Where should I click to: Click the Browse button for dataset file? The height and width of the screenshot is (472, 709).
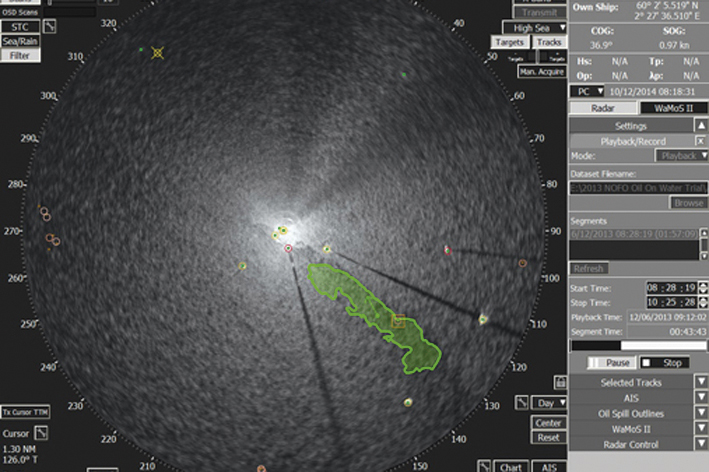[688, 202]
